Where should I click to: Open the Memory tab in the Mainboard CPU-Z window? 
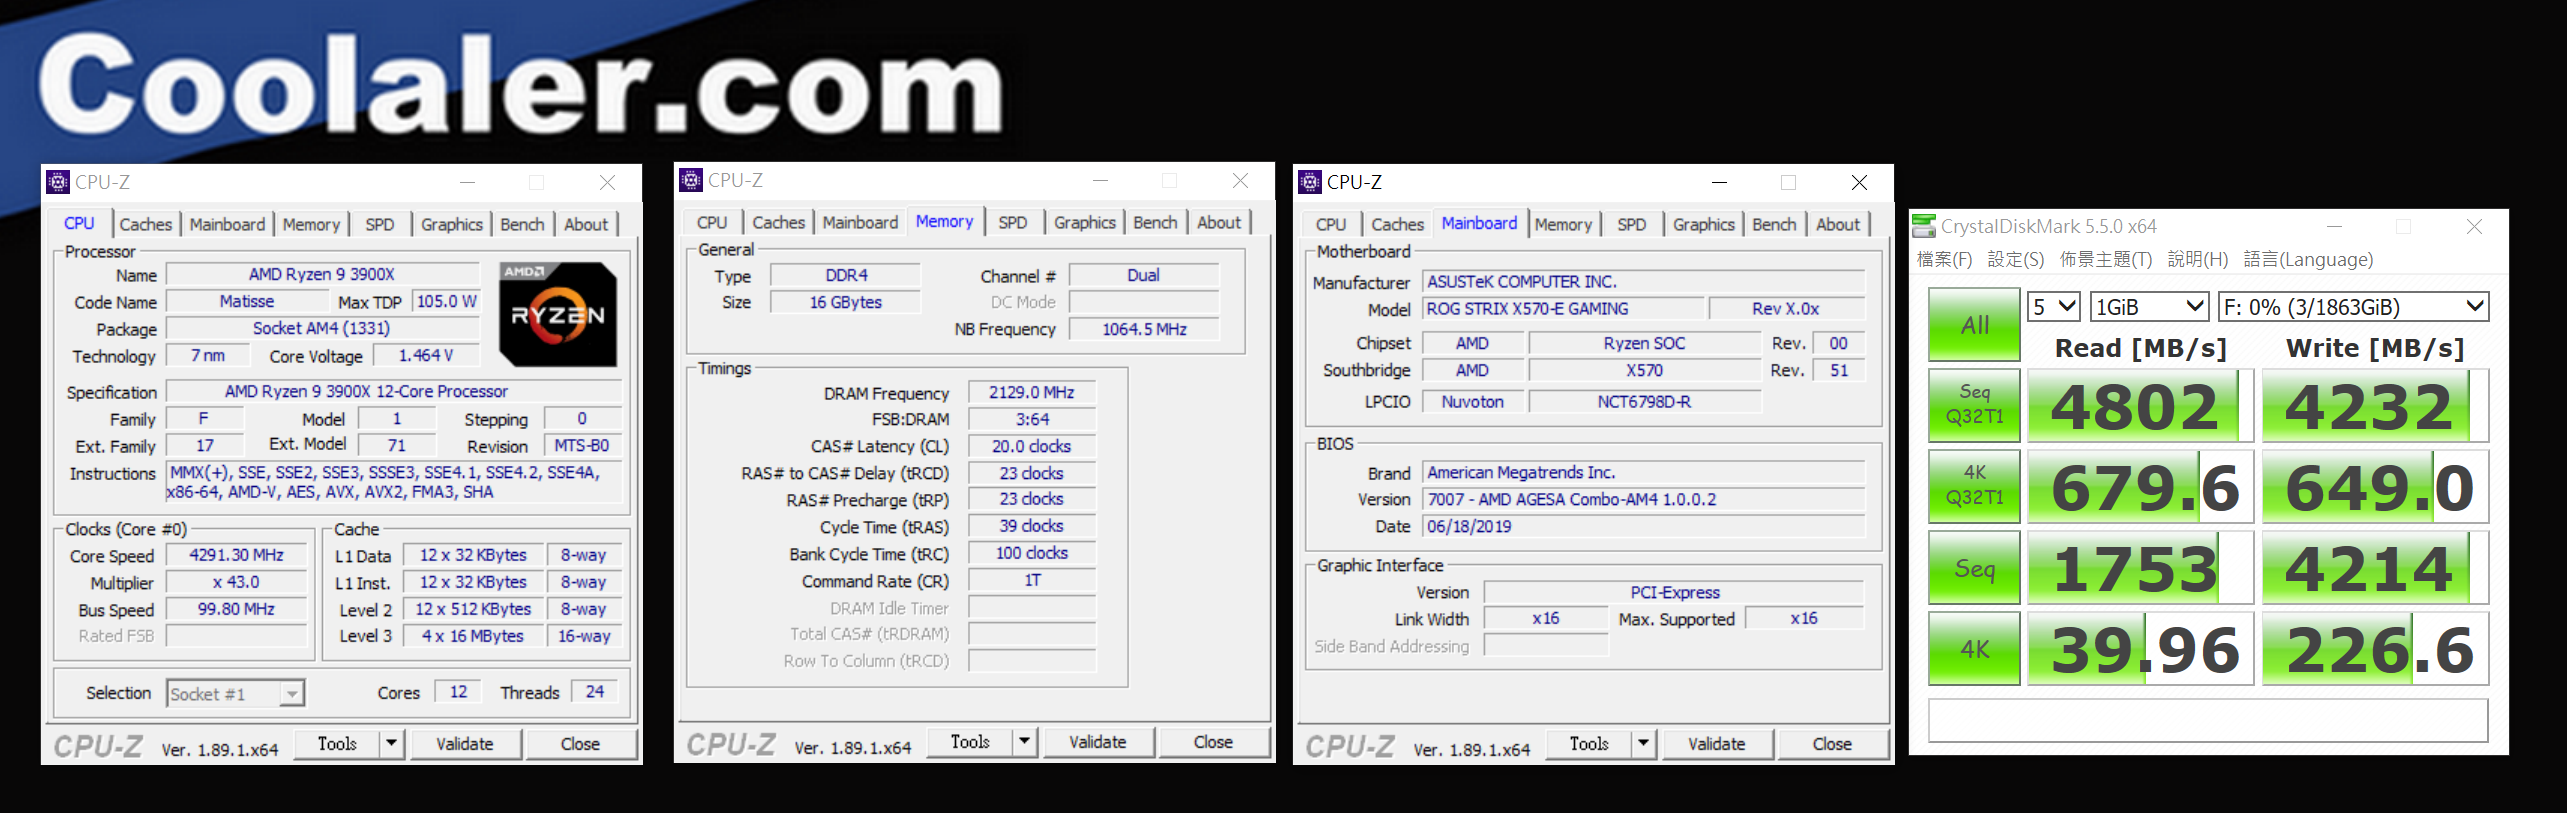1563,224
